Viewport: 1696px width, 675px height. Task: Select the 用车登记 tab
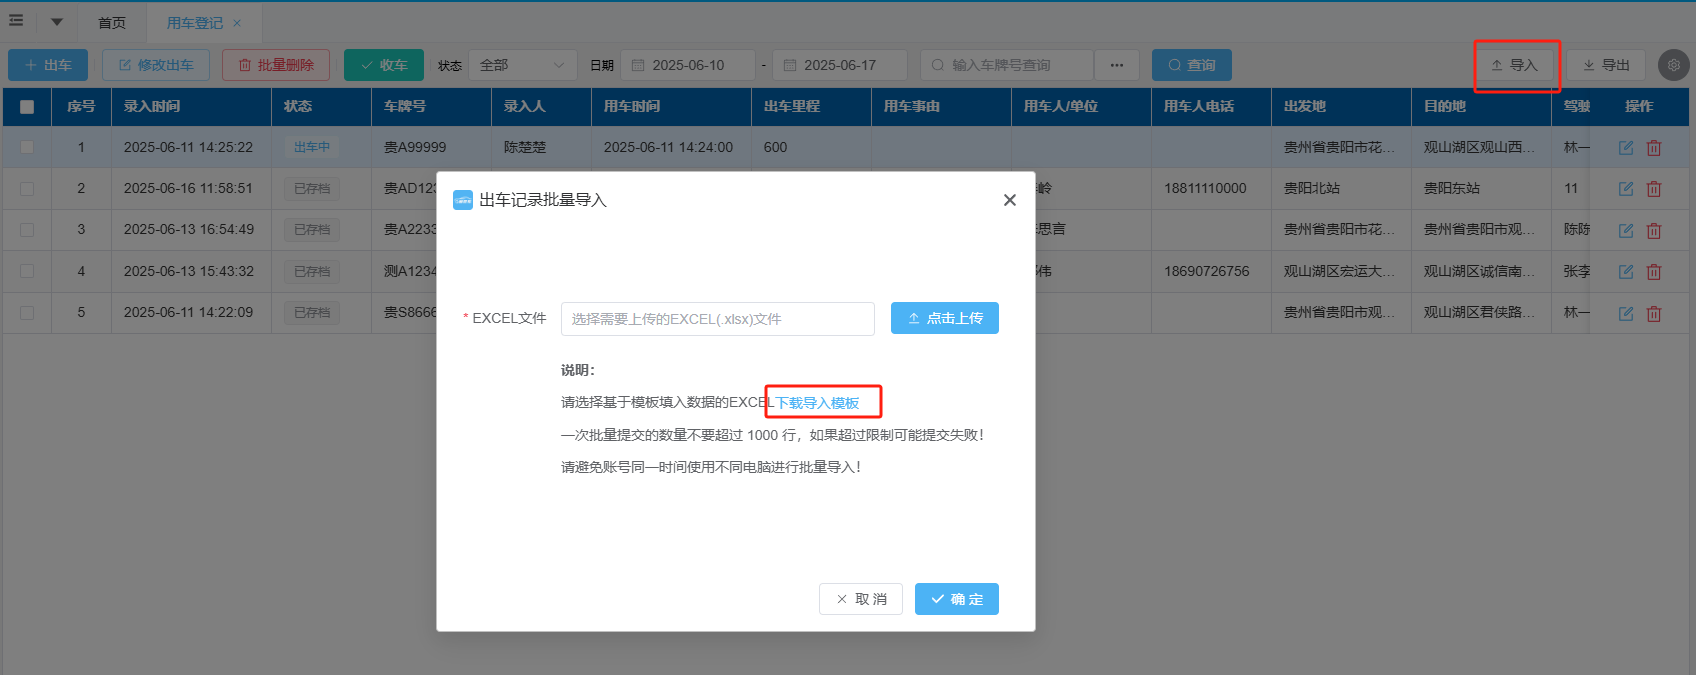point(194,23)
